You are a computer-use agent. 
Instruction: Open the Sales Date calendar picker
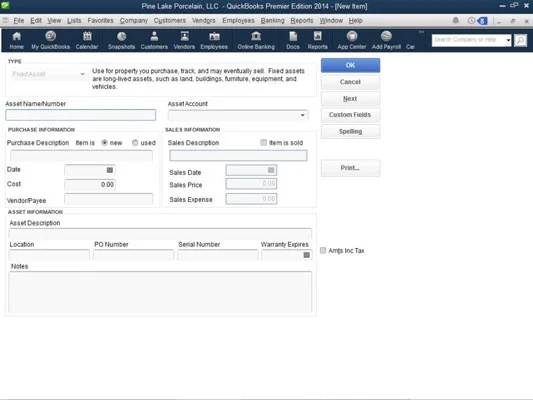pos(271,170)
